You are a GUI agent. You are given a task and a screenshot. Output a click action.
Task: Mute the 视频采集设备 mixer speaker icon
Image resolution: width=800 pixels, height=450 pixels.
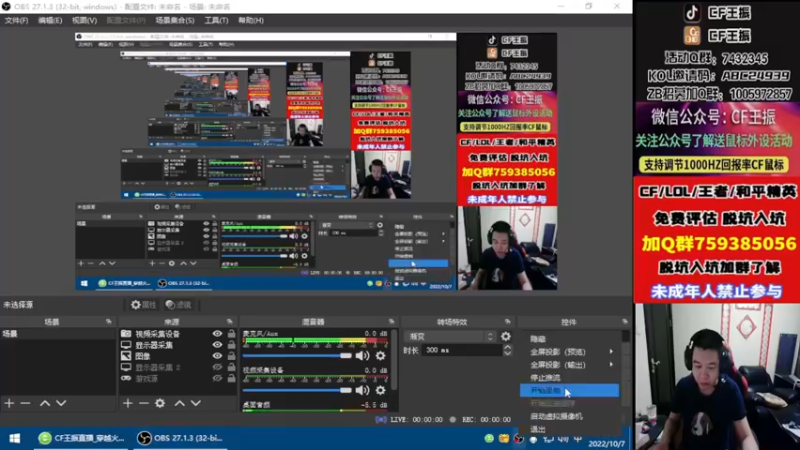pos(362,390)
